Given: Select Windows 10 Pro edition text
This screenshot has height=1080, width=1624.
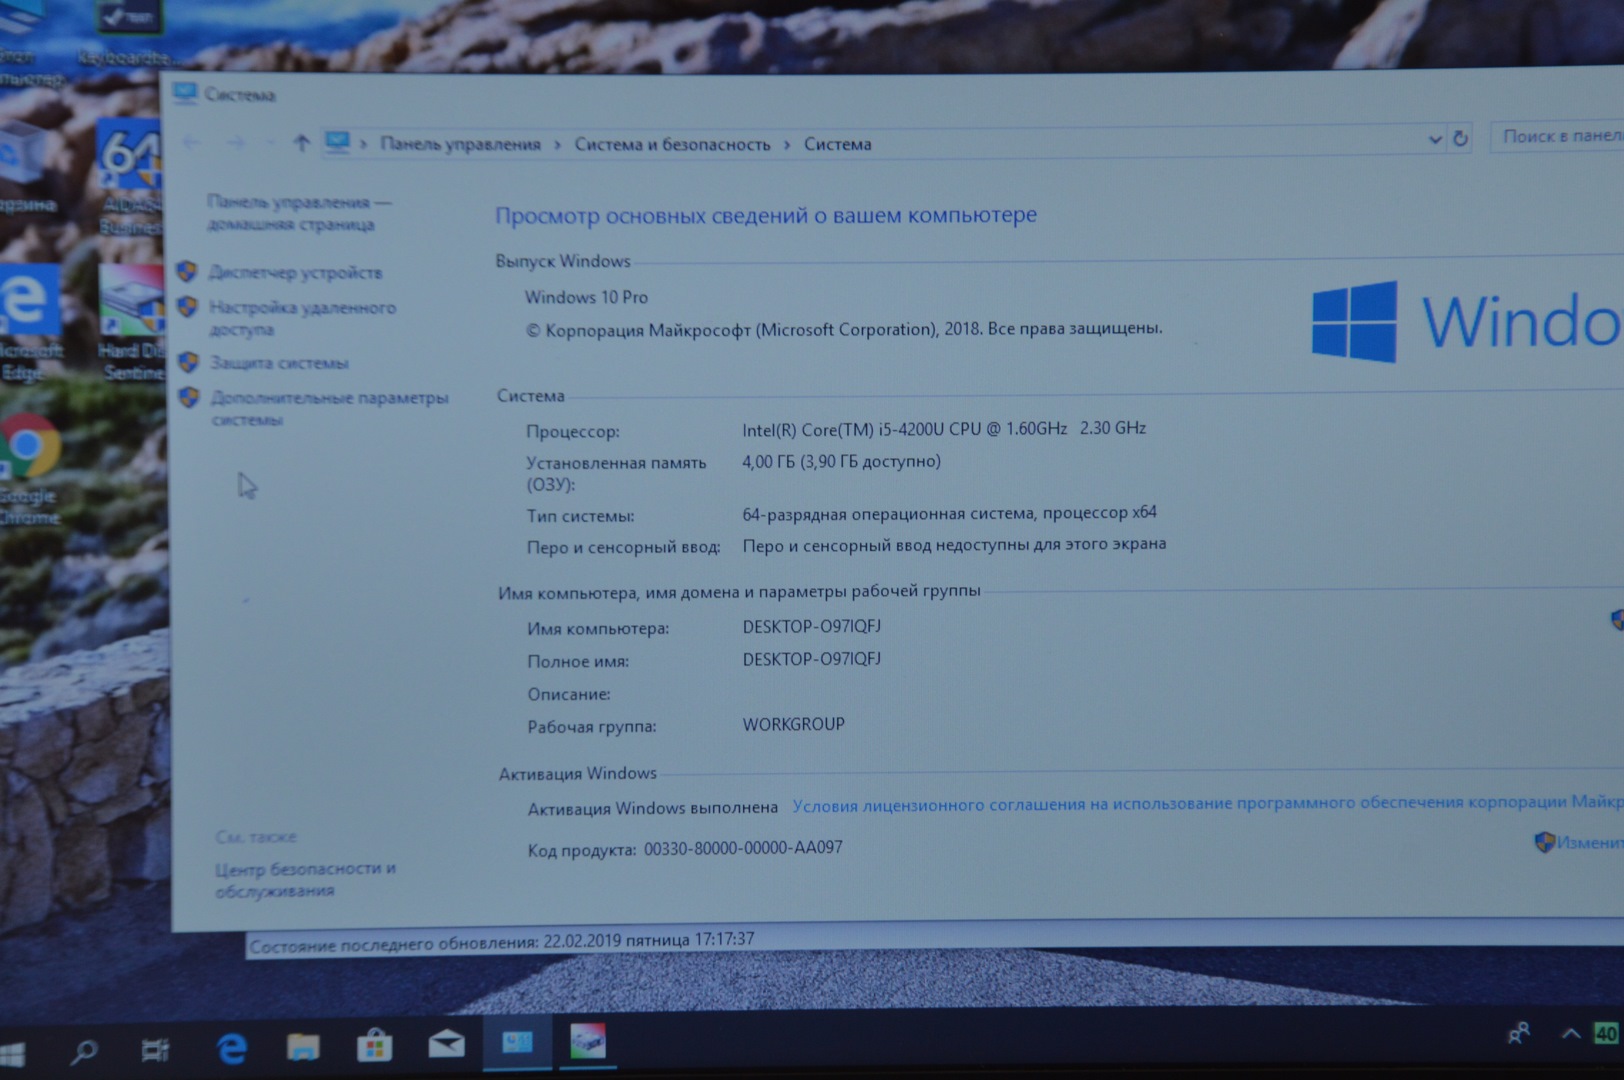Looking at the screenshot, I should [586, 297].
